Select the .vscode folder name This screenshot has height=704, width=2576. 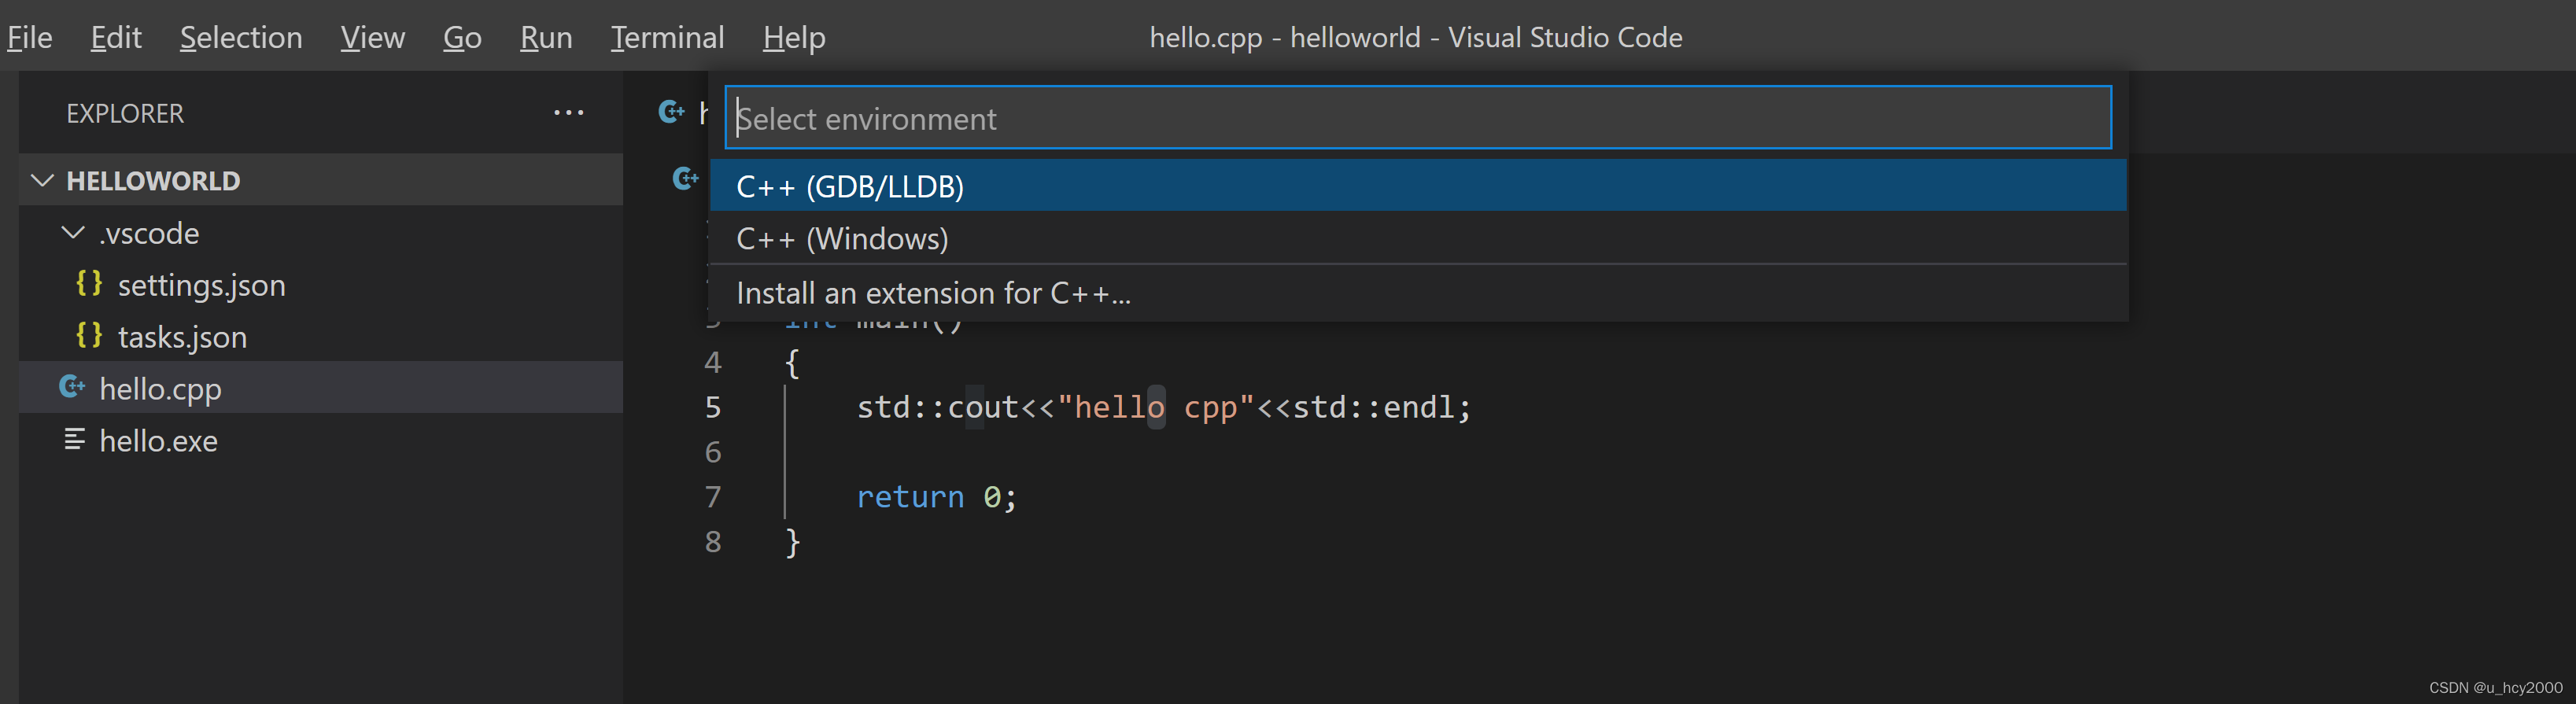(149, 233)
